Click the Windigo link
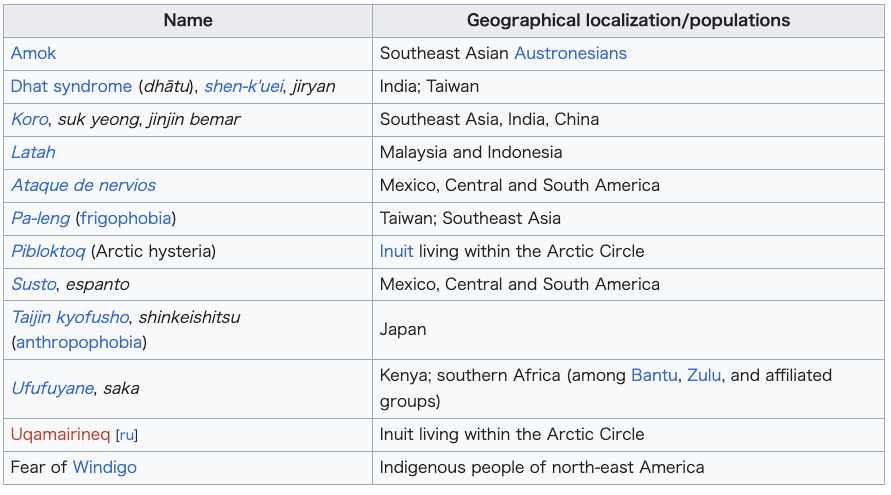 tap(105, 467)
